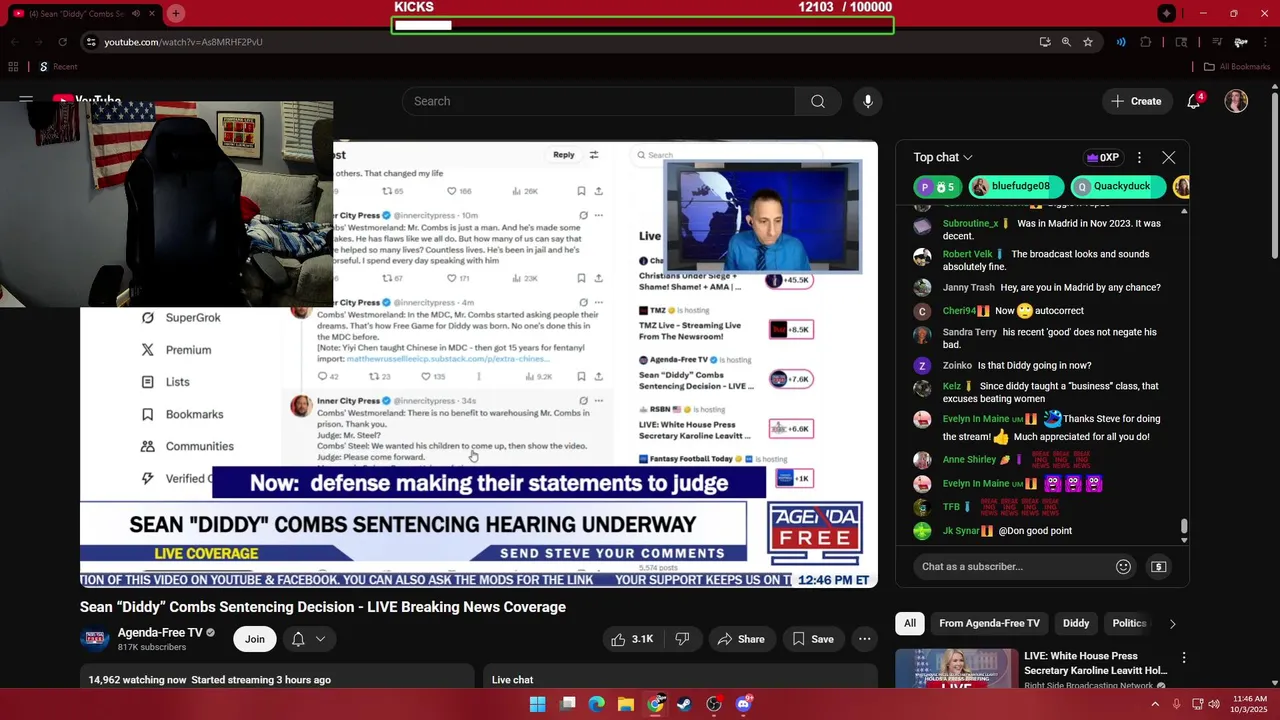This screenshot has height=720, width=1280.
Task: View site information icon in address bar
Action: click(x=91, y=42)
